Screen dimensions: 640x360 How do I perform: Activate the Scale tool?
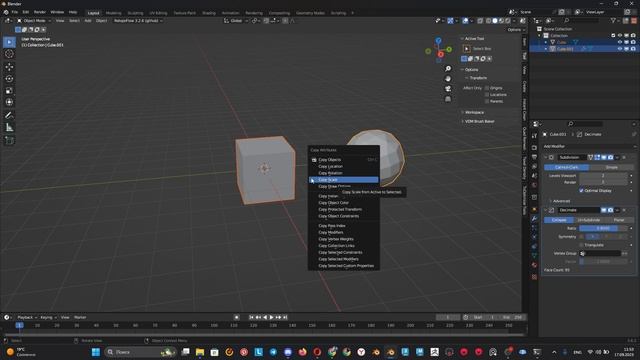[x=9, y=91]
